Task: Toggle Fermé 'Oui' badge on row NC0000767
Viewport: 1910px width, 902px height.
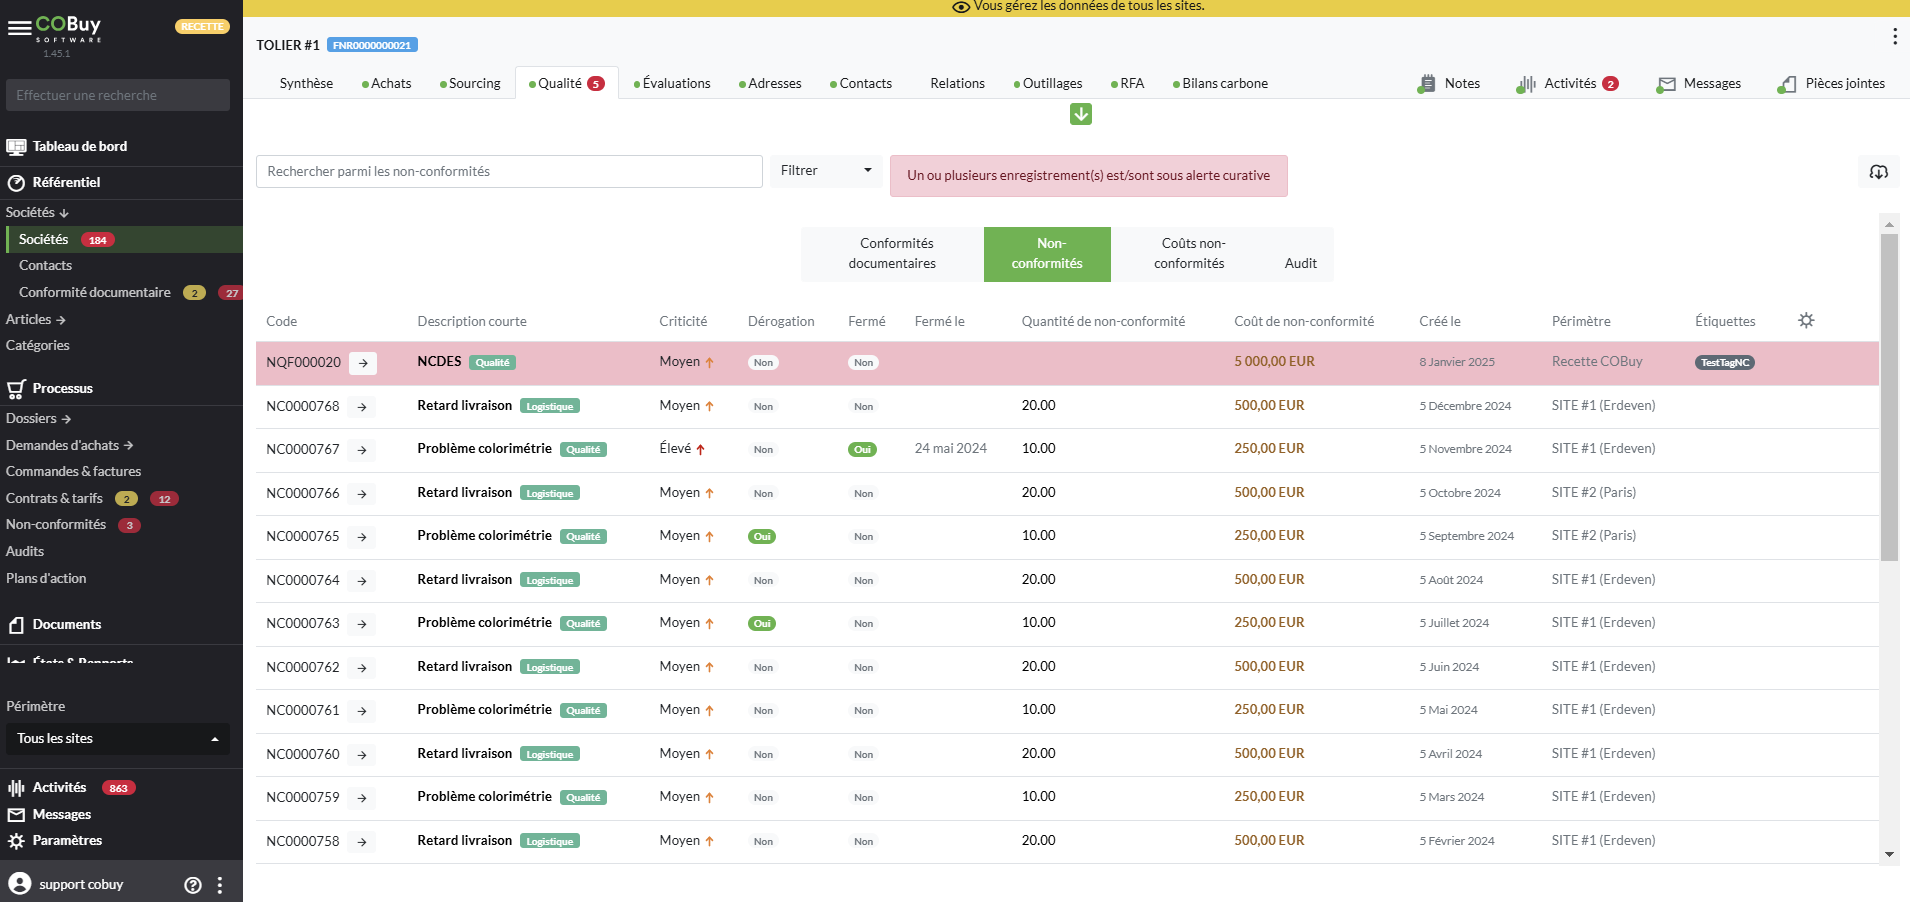Action: pos(862,450)
